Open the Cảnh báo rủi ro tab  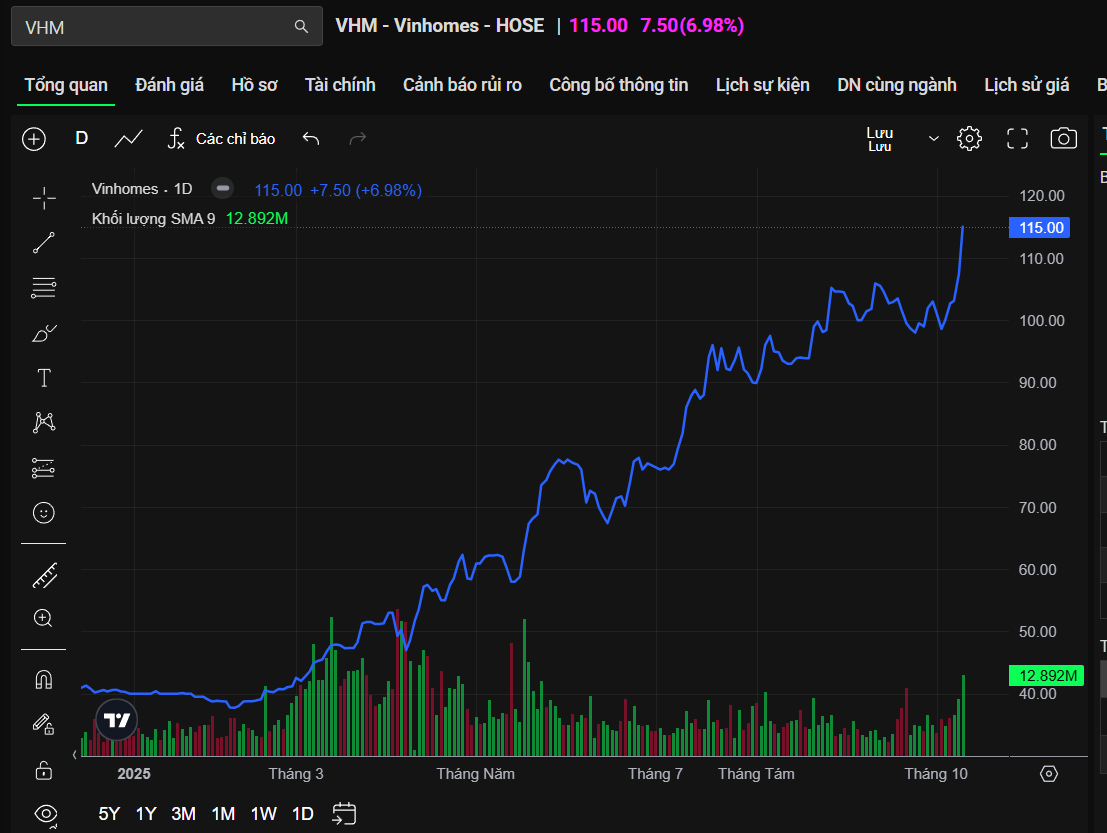[462, 85]
